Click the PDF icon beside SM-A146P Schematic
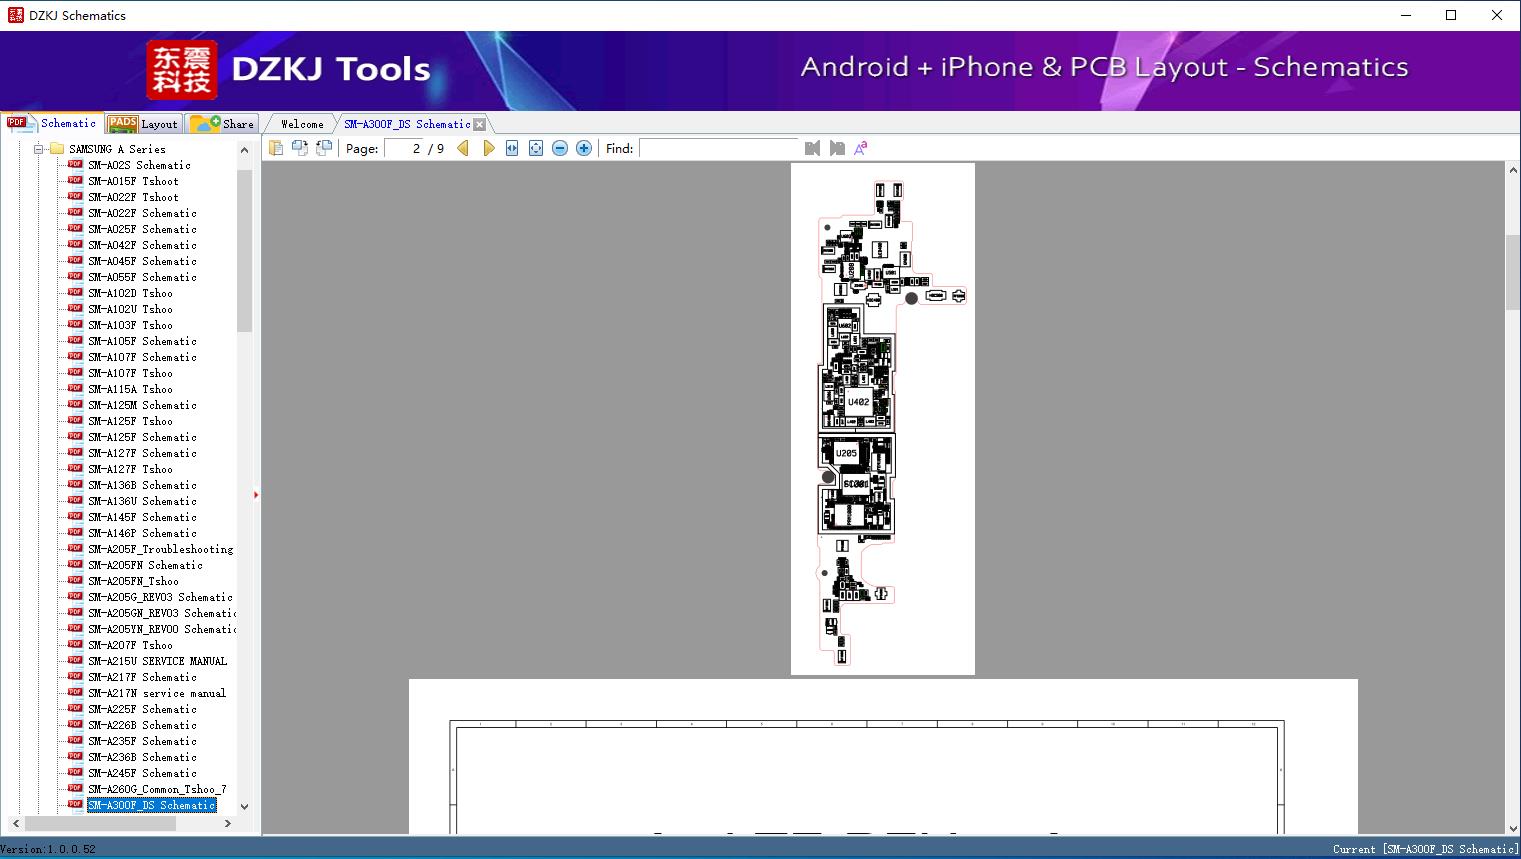The width and height of the screenshot is (1521, 859). 75,532
